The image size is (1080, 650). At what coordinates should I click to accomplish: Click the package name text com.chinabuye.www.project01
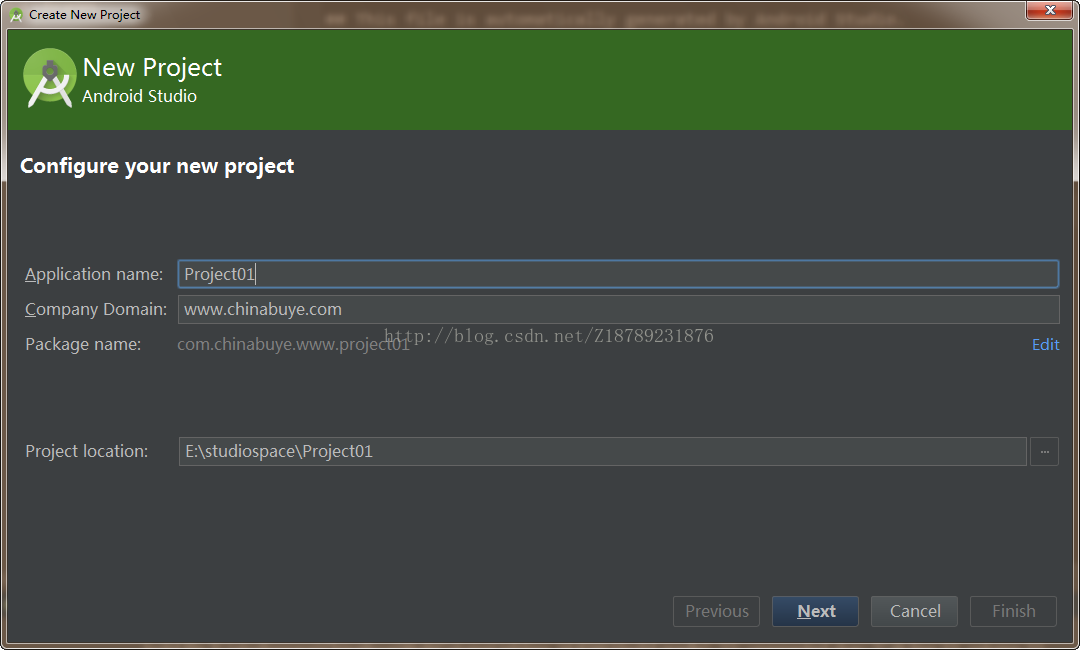coord(293,344)
